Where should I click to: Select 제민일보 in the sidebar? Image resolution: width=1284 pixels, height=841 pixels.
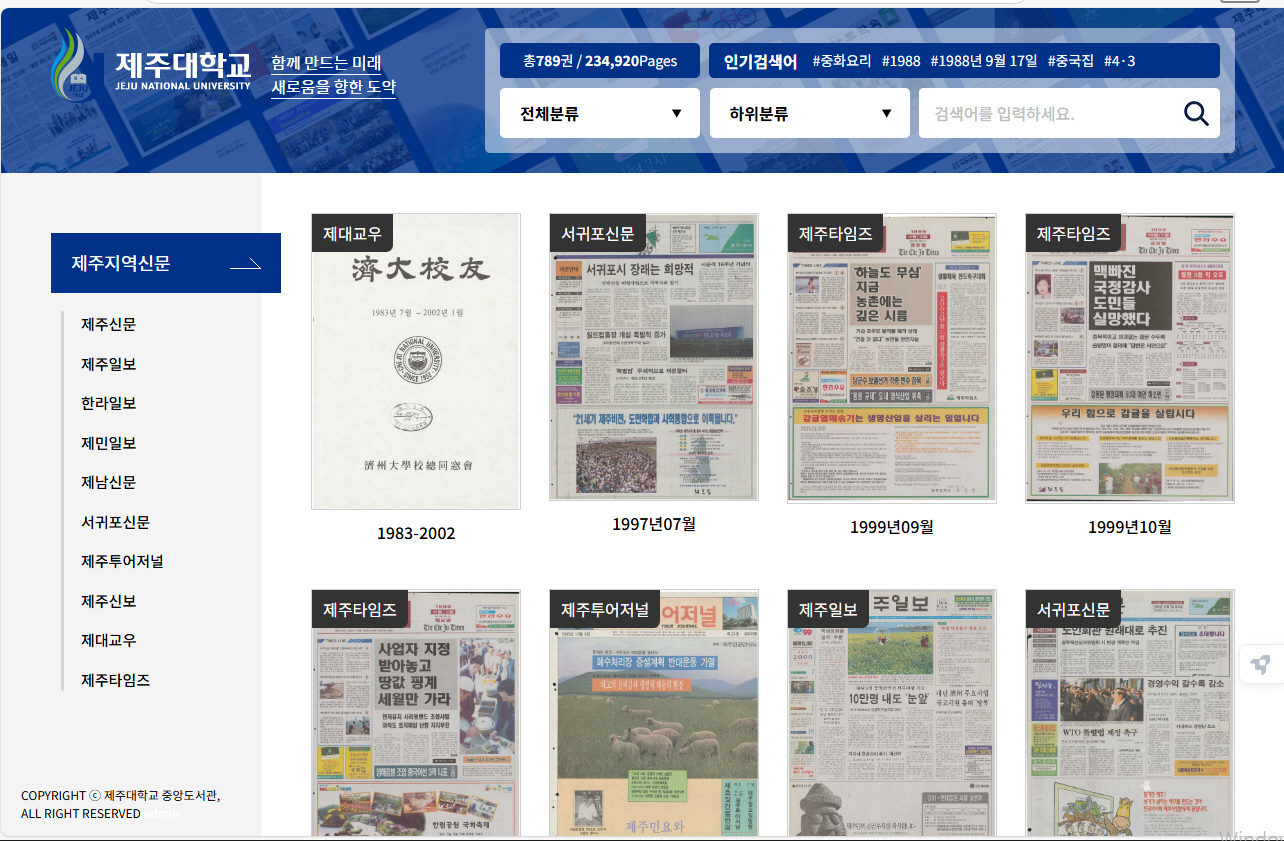click(x=109, y=443)
